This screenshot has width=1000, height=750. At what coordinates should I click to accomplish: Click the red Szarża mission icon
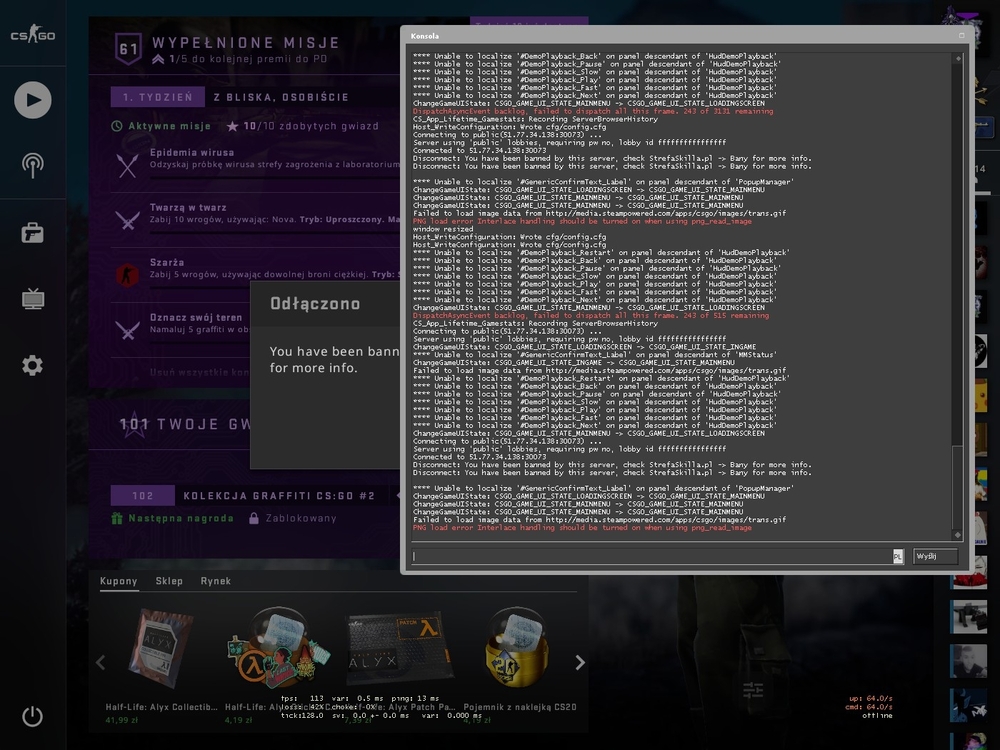pyautogui.click(x=127, y=275)
